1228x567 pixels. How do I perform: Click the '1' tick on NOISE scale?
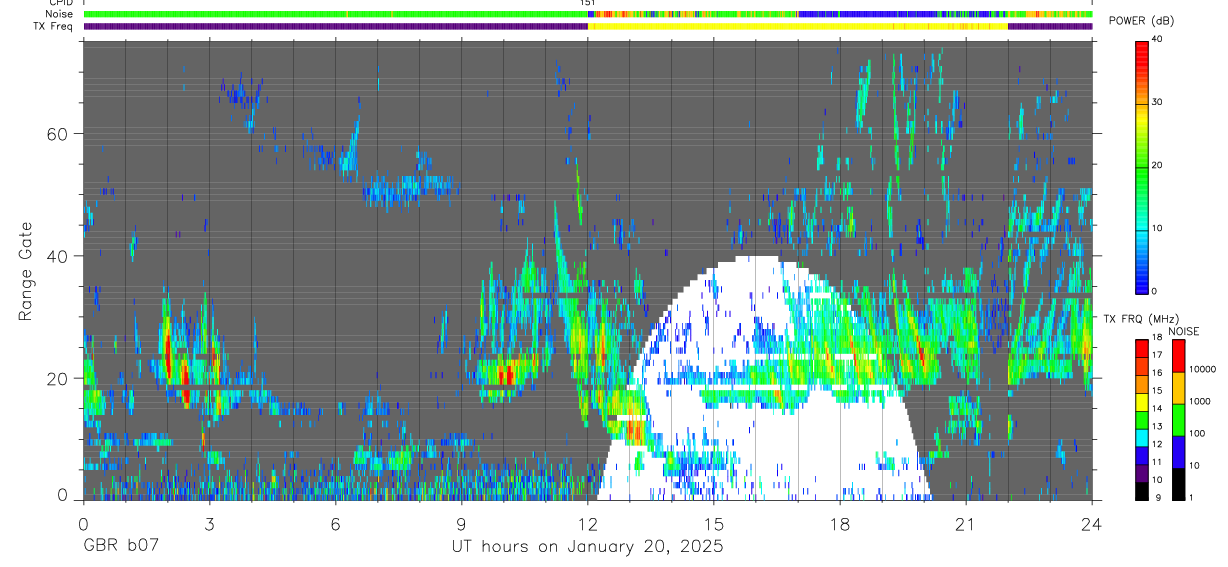click(1193, 499)
